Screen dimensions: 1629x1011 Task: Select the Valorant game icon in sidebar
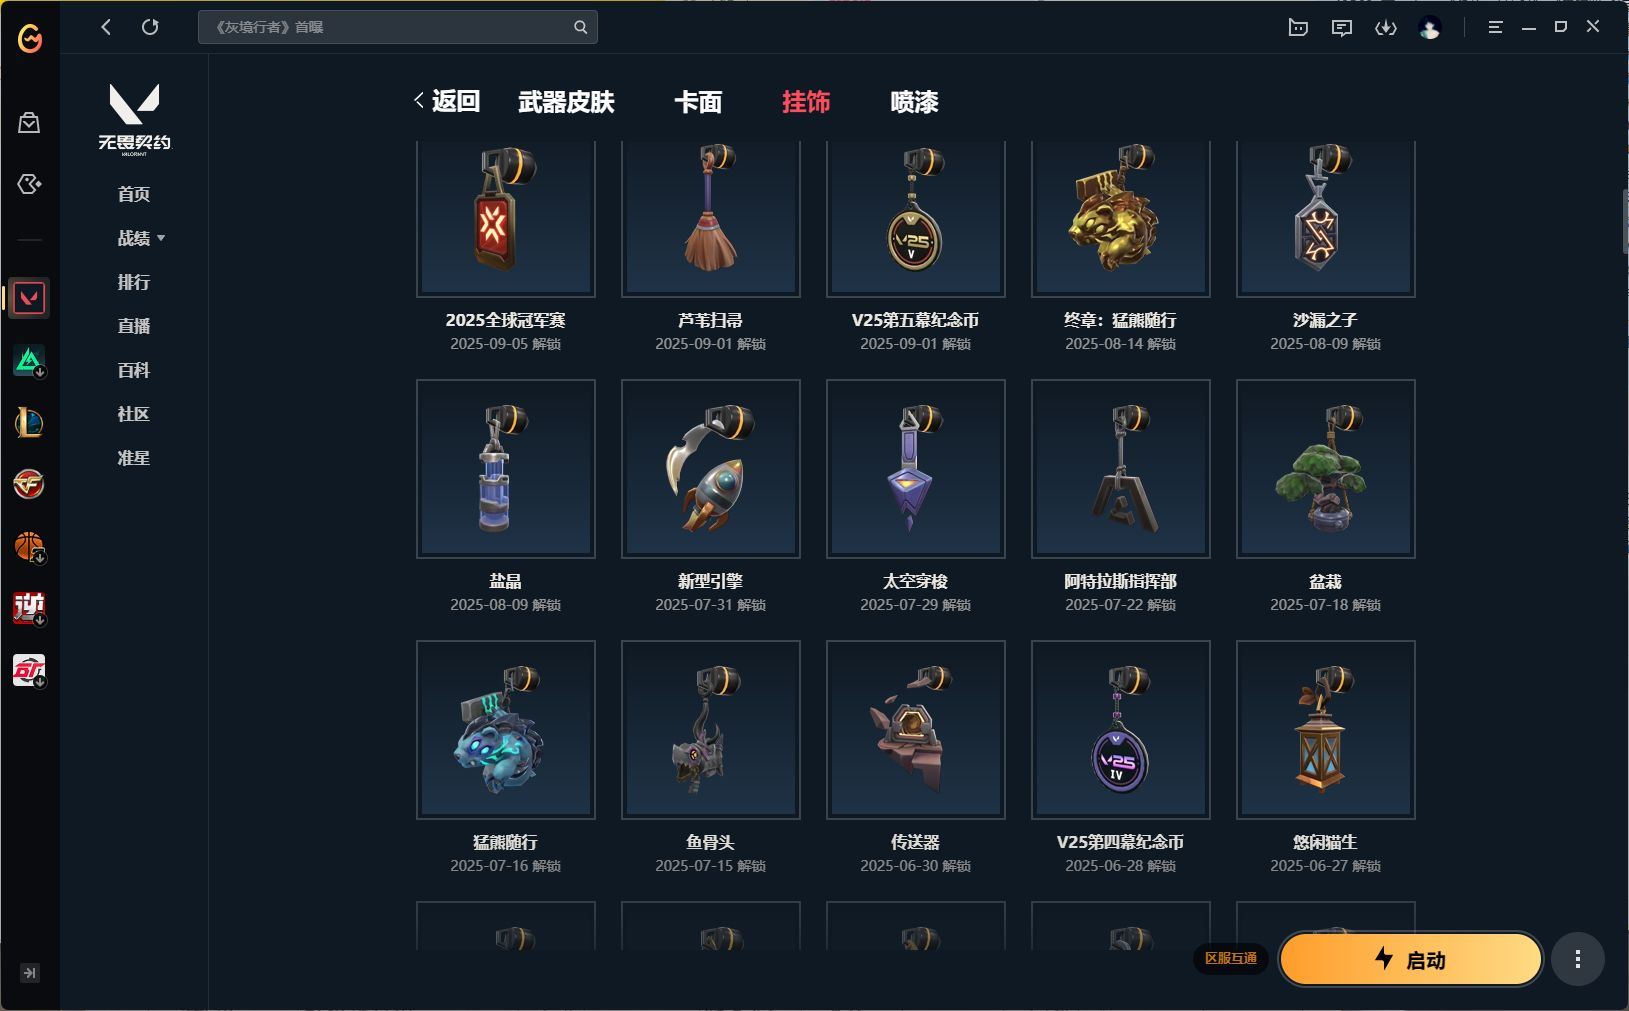29,298
